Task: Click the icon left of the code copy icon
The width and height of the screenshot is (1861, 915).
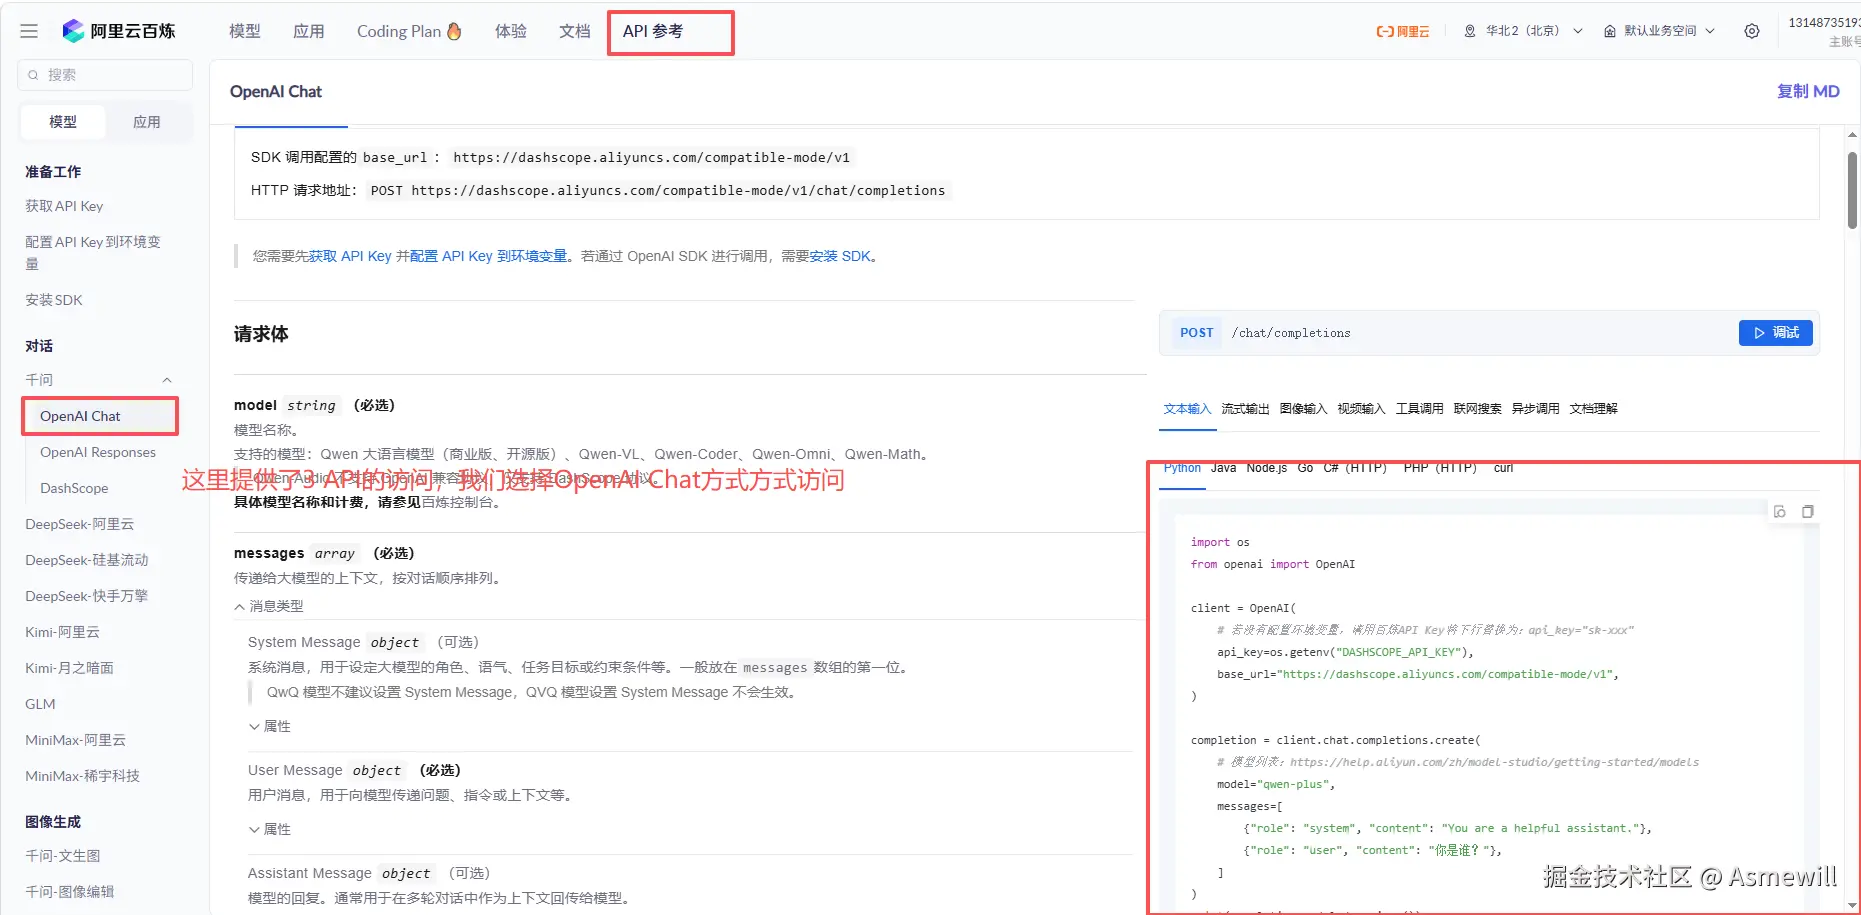Action: click(x=1780, y=512)
